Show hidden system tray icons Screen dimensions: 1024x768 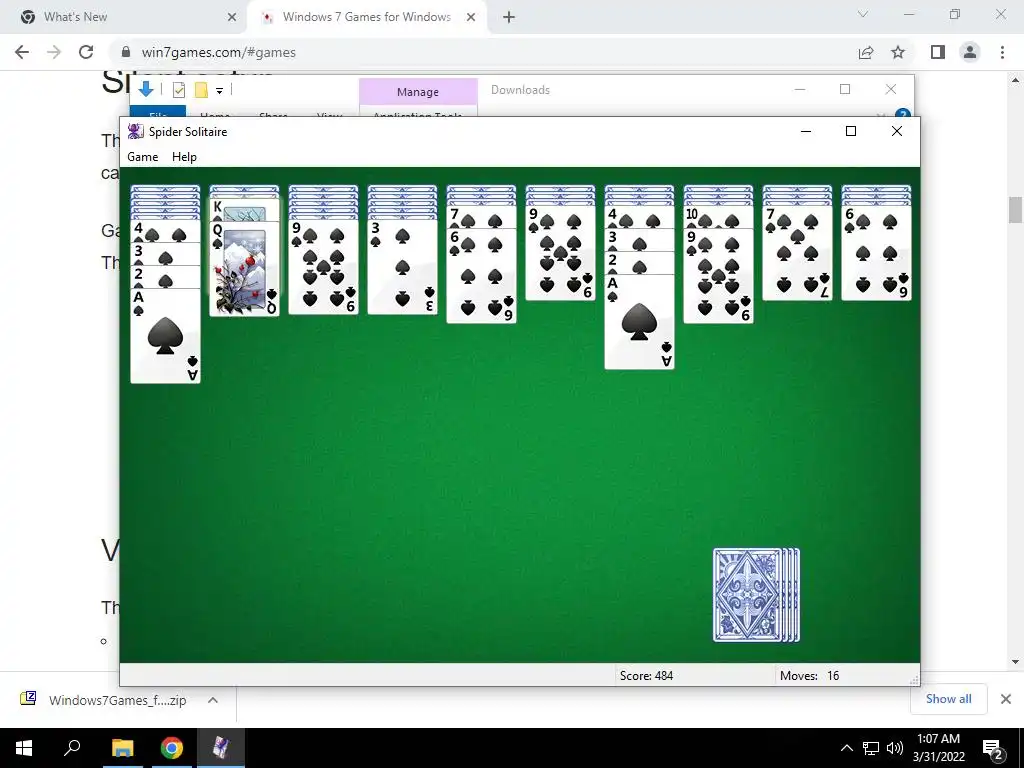(x=847, y=748)
